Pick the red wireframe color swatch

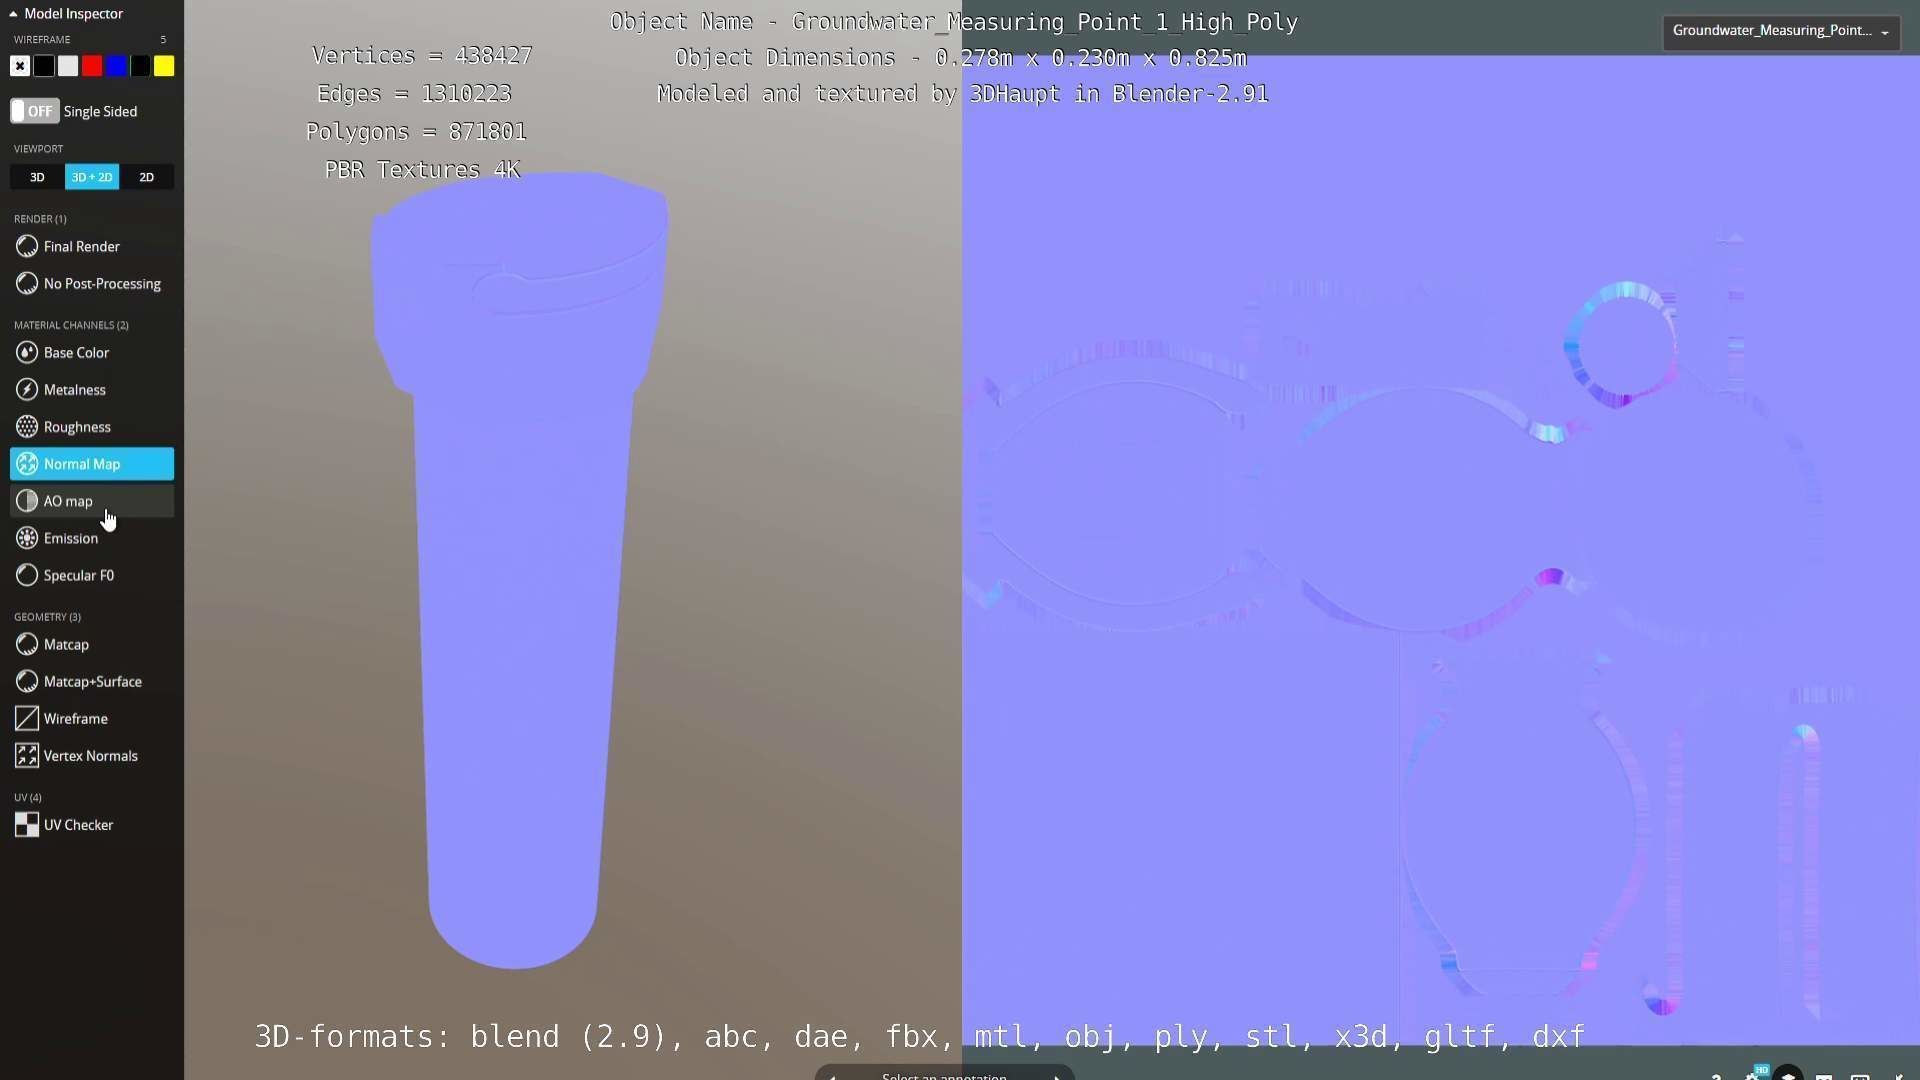click(x=92, y=66)
